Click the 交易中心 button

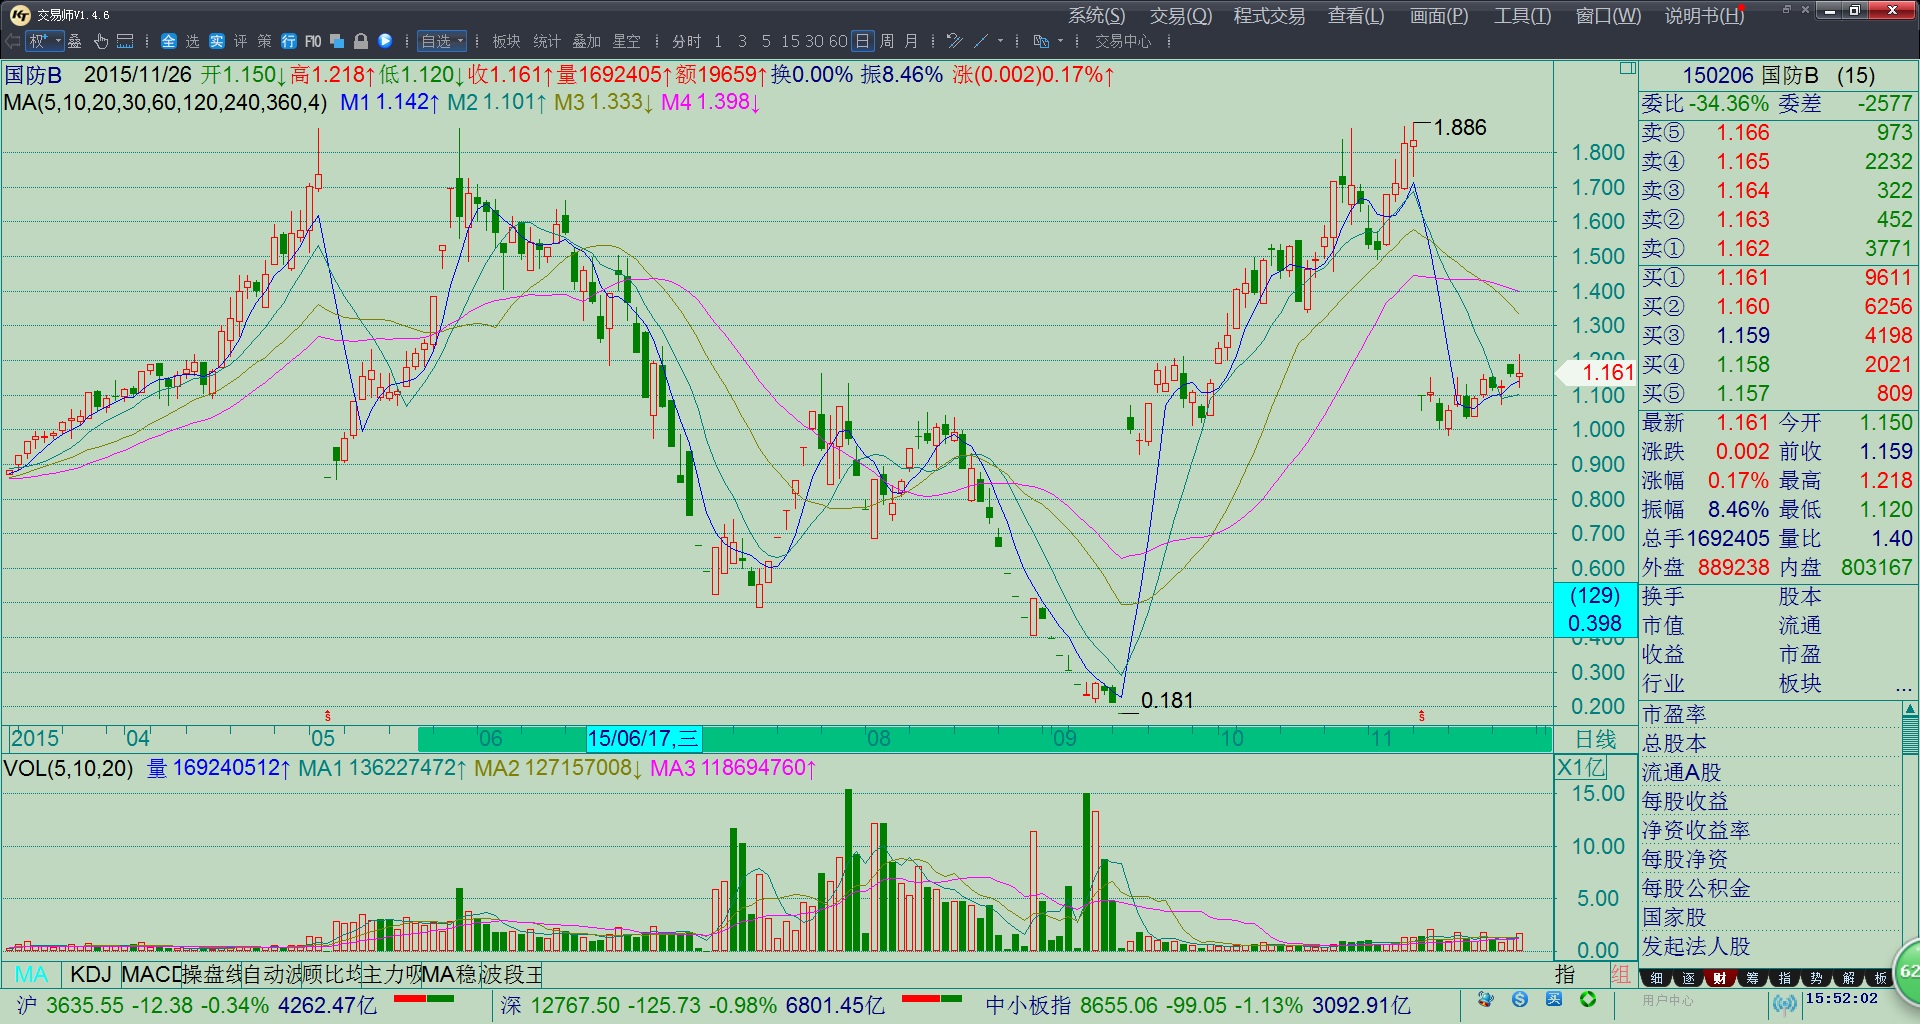click(1122, 41)
